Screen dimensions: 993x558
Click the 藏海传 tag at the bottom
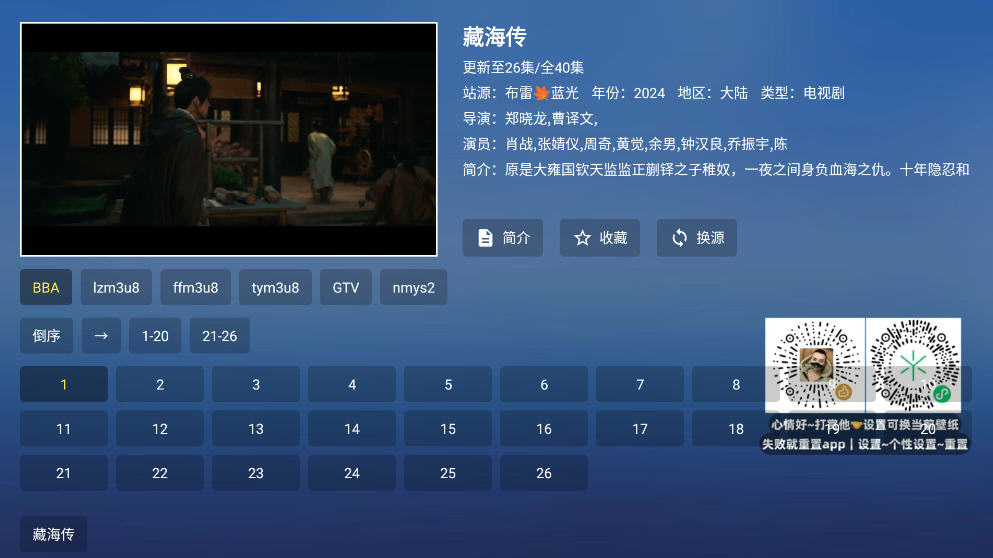pyautogui.click(x=53, y=534)
